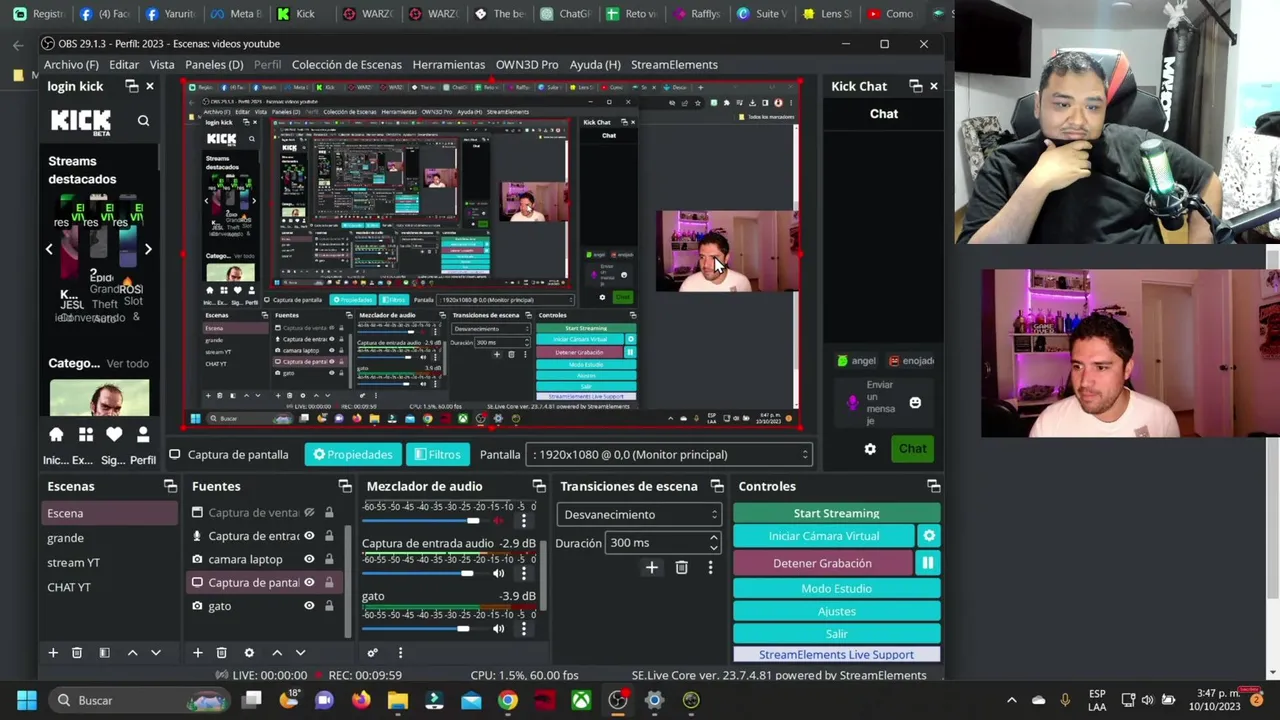Open source properties gear in Fuentes
The width and height of the screenshot is (1280, 720).
(x=249, y=653)
